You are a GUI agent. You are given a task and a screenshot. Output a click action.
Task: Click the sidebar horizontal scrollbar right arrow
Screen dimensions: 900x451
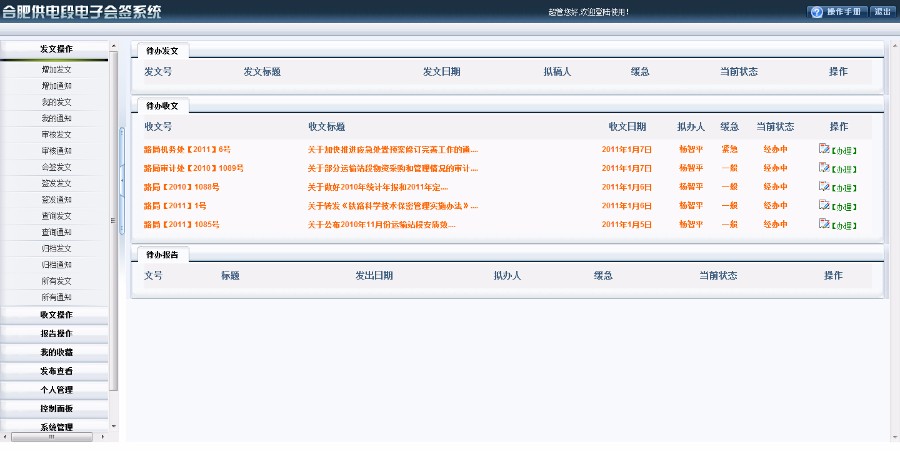coord(103,437)
